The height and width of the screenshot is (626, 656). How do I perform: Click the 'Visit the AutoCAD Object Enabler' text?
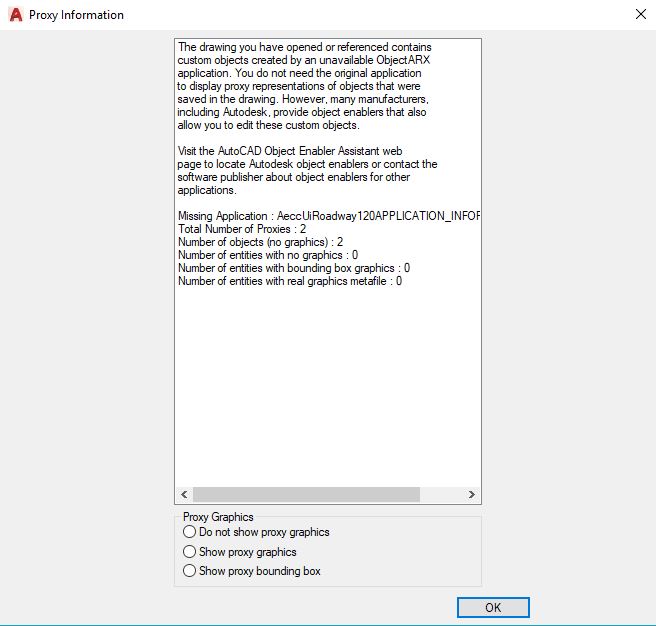tap(290, 151)
